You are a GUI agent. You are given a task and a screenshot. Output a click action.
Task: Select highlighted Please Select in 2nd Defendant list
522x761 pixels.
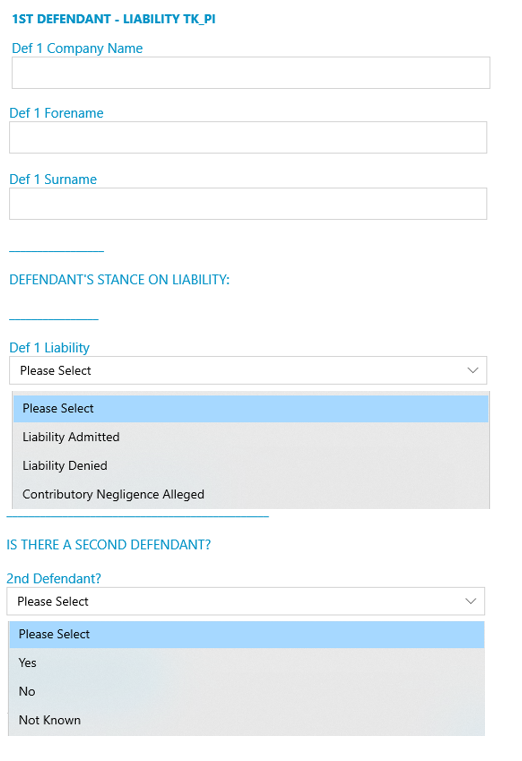tap(247, 634)
